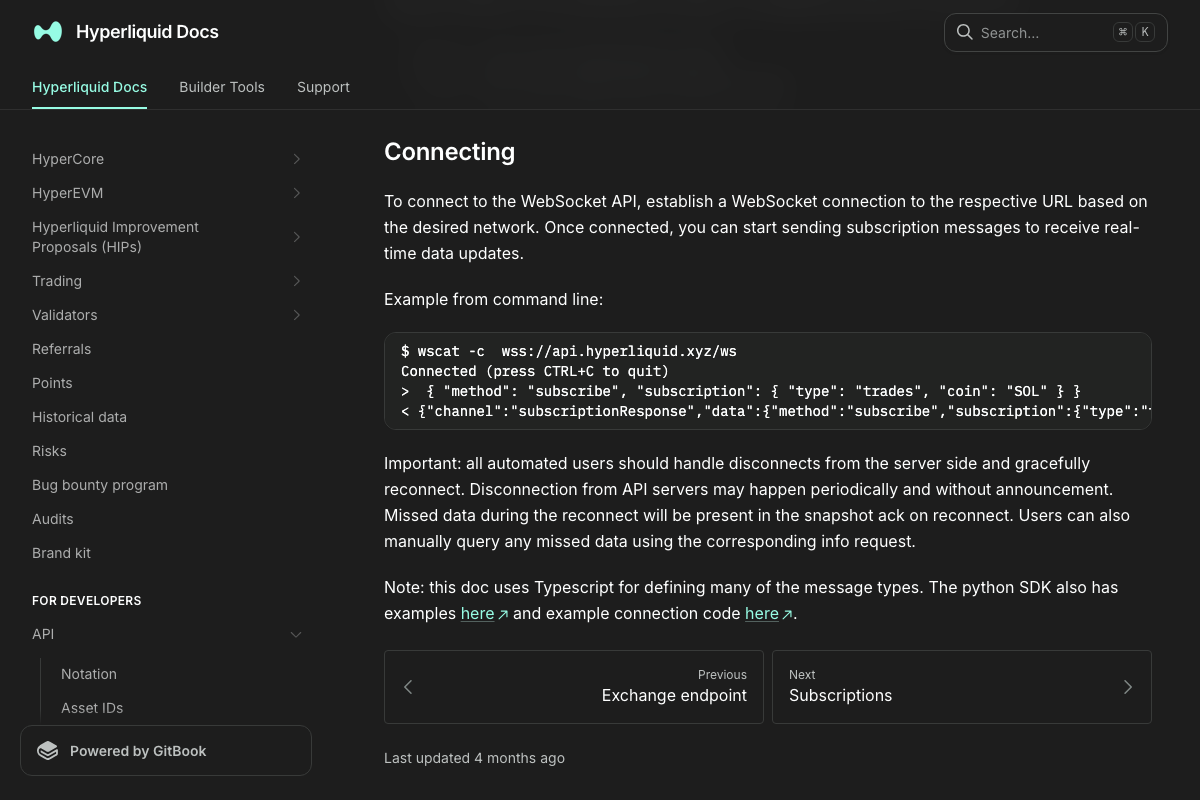This screenshot has height=800, width=1200.
Task: Expand Hyperliquid Improvement Proposals chevron
Action: tap(297, 237)
